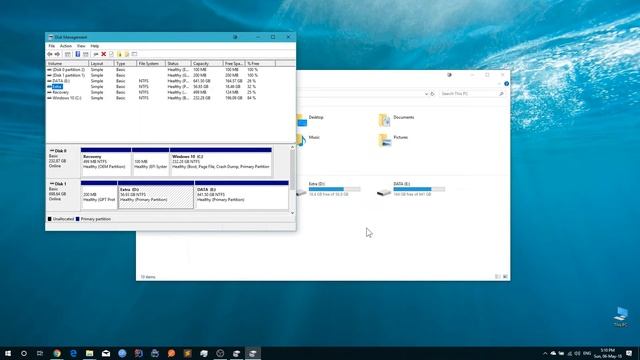Sort by the Capacity column header
Screen dimensions: 640x360
pyautogui.click(x=207, y=64)
